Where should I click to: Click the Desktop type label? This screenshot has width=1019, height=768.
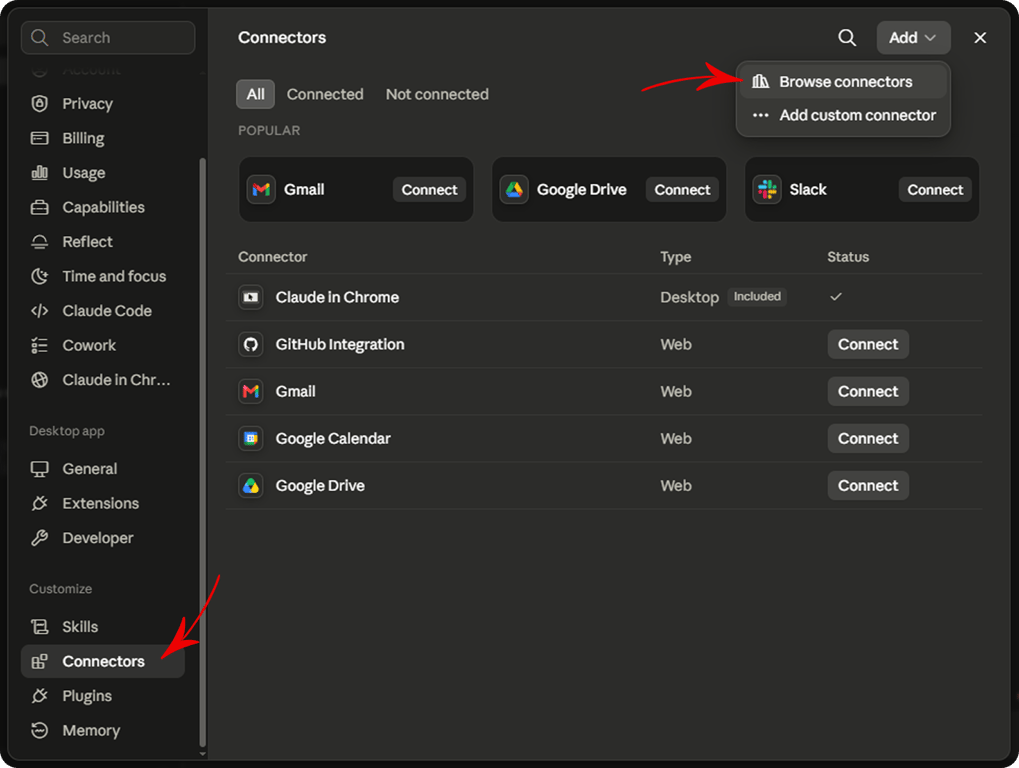[x=690, y=298]
